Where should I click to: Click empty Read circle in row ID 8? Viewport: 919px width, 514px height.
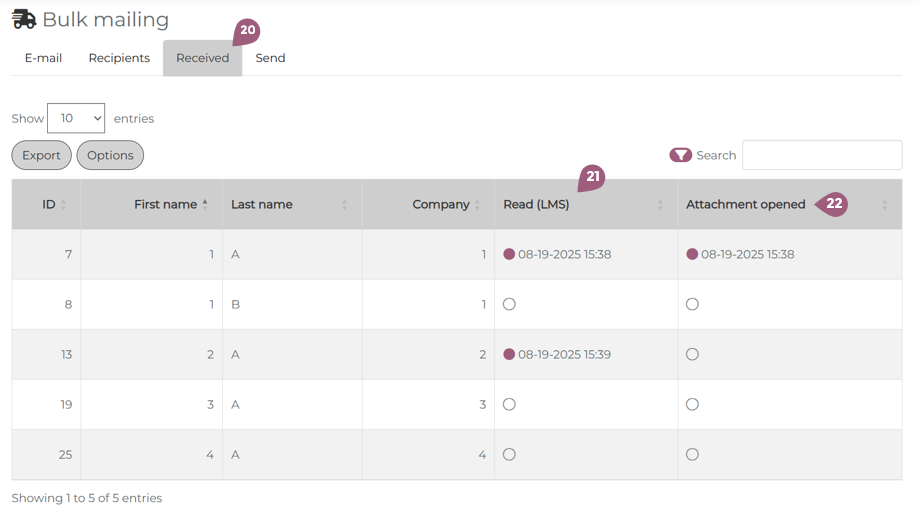coord(509,304)
